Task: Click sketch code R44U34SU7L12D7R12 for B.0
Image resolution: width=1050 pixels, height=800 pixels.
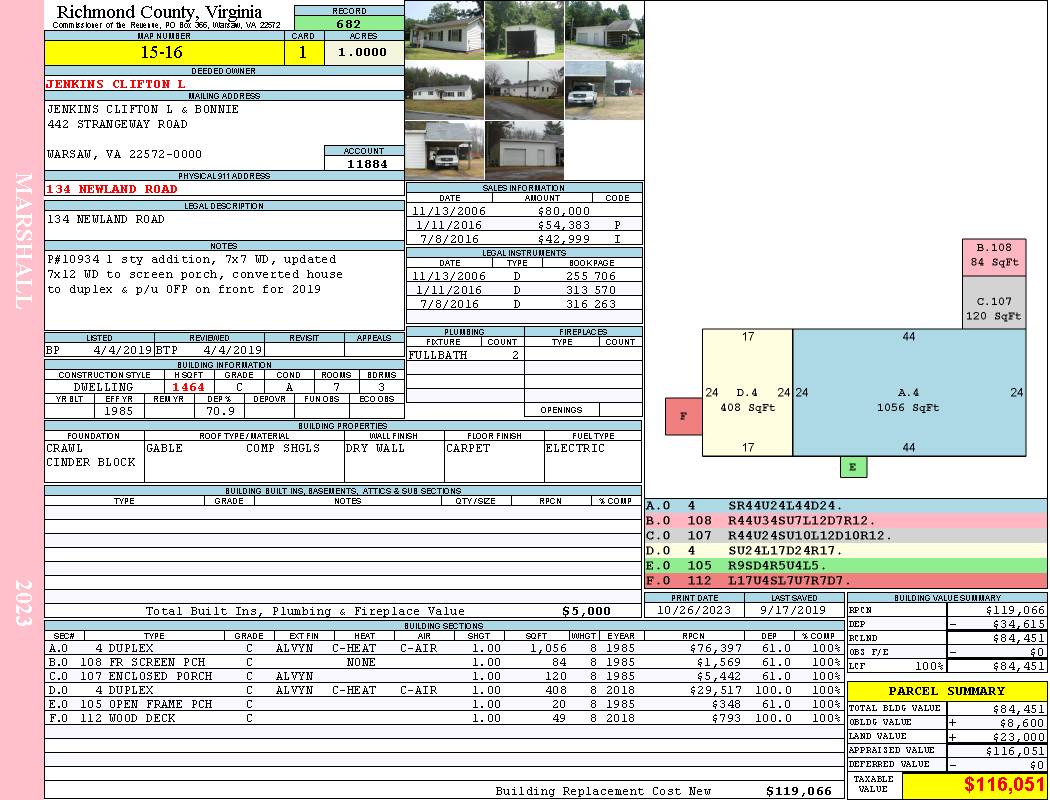Action: tap(802, 521)
